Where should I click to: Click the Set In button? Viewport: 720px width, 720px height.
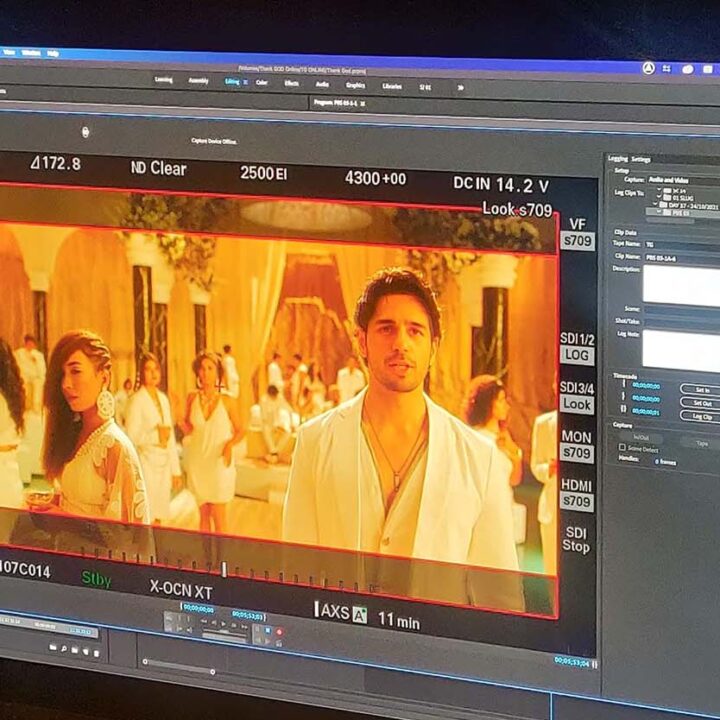click(700, 390)
